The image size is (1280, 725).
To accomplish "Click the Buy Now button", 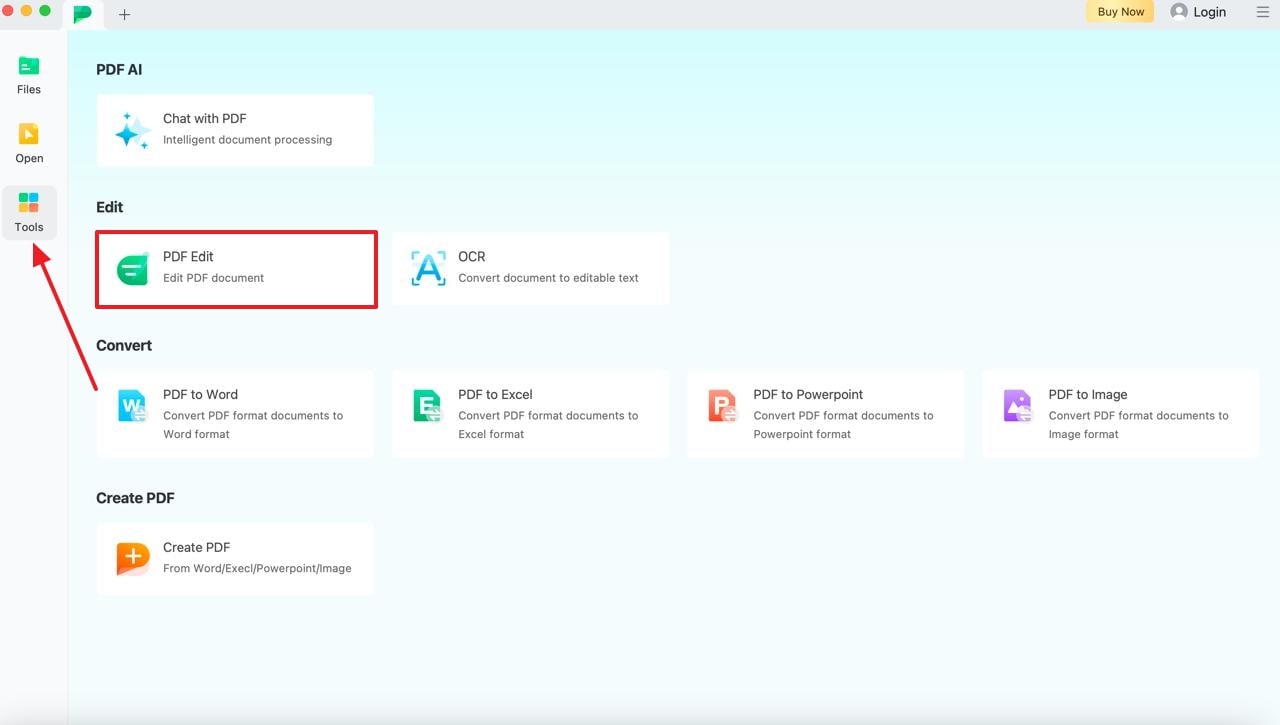I will point(1120,12).
